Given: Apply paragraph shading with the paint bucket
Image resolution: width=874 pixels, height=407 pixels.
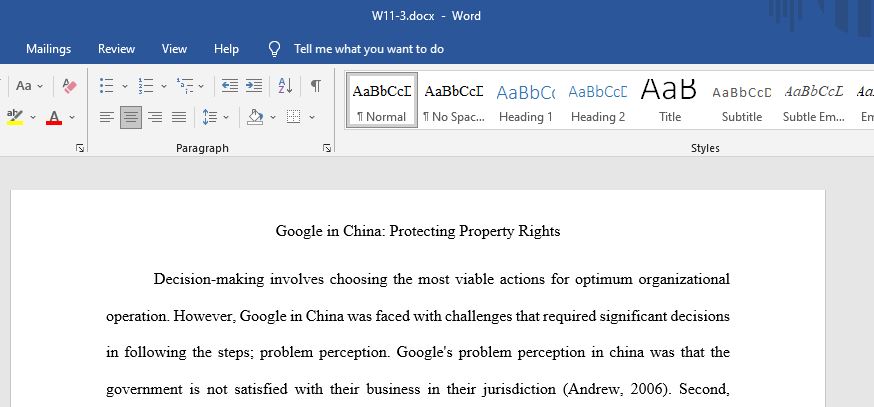Looking at the screenshot, I should coord(255,117).
